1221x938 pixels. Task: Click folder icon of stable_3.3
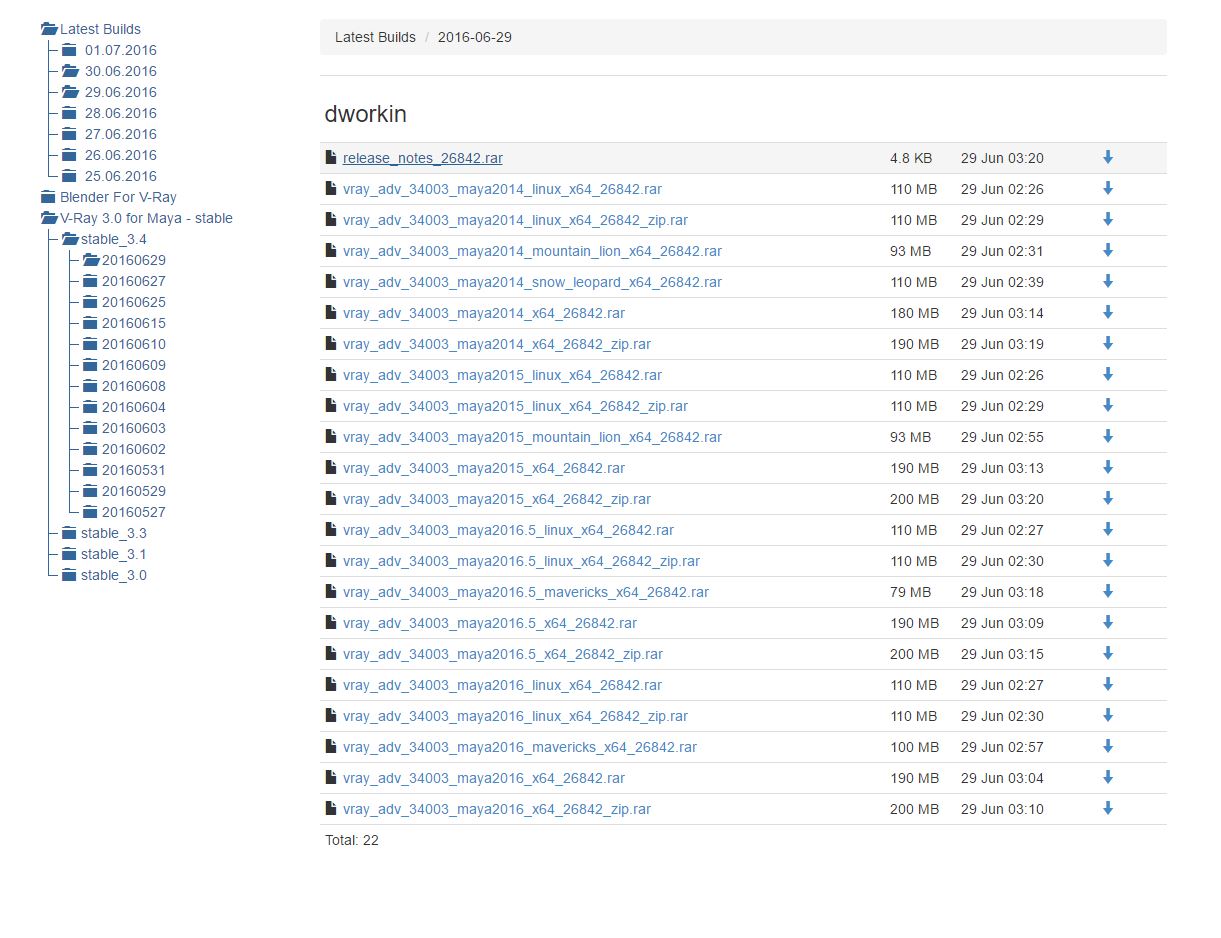pyautogui.click(x=69, y=533)
